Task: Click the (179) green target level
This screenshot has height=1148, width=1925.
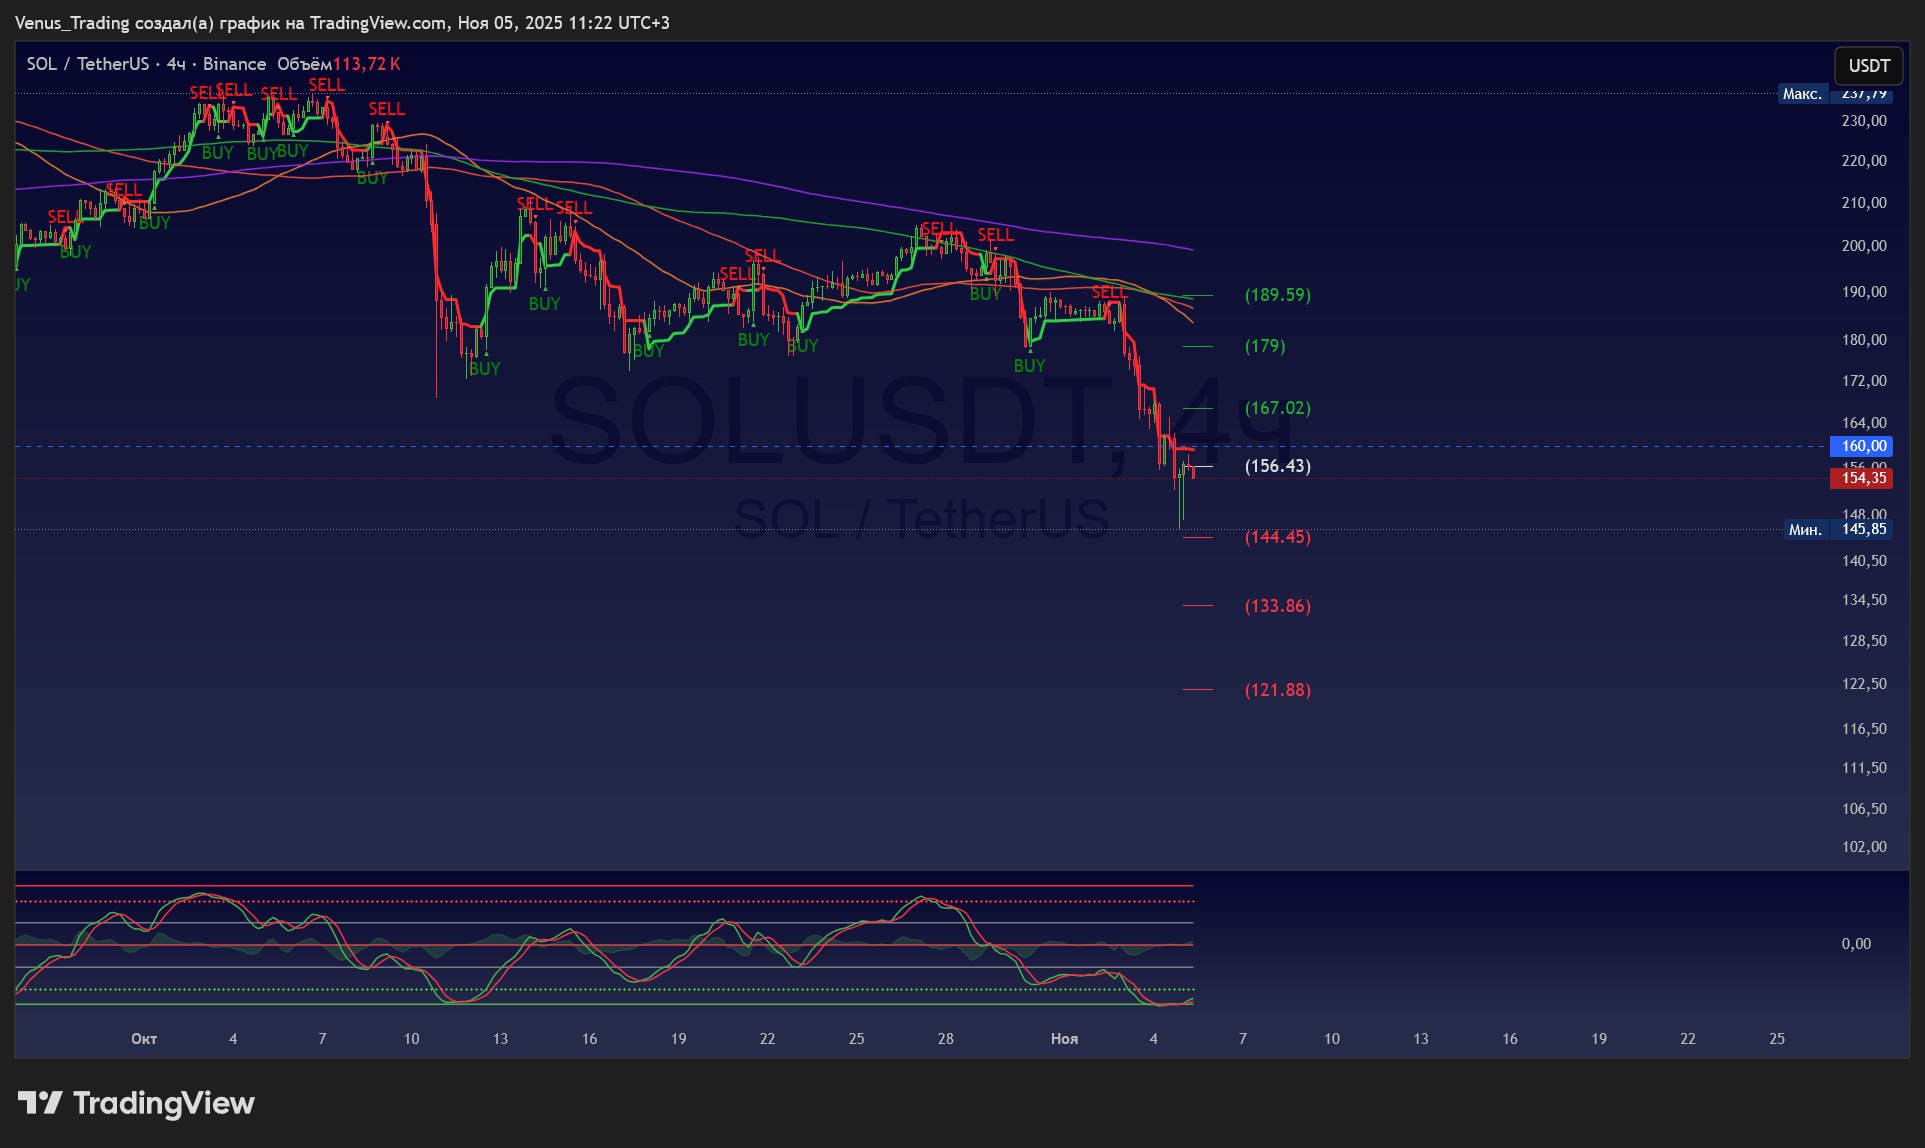Action: (1264, 346)
